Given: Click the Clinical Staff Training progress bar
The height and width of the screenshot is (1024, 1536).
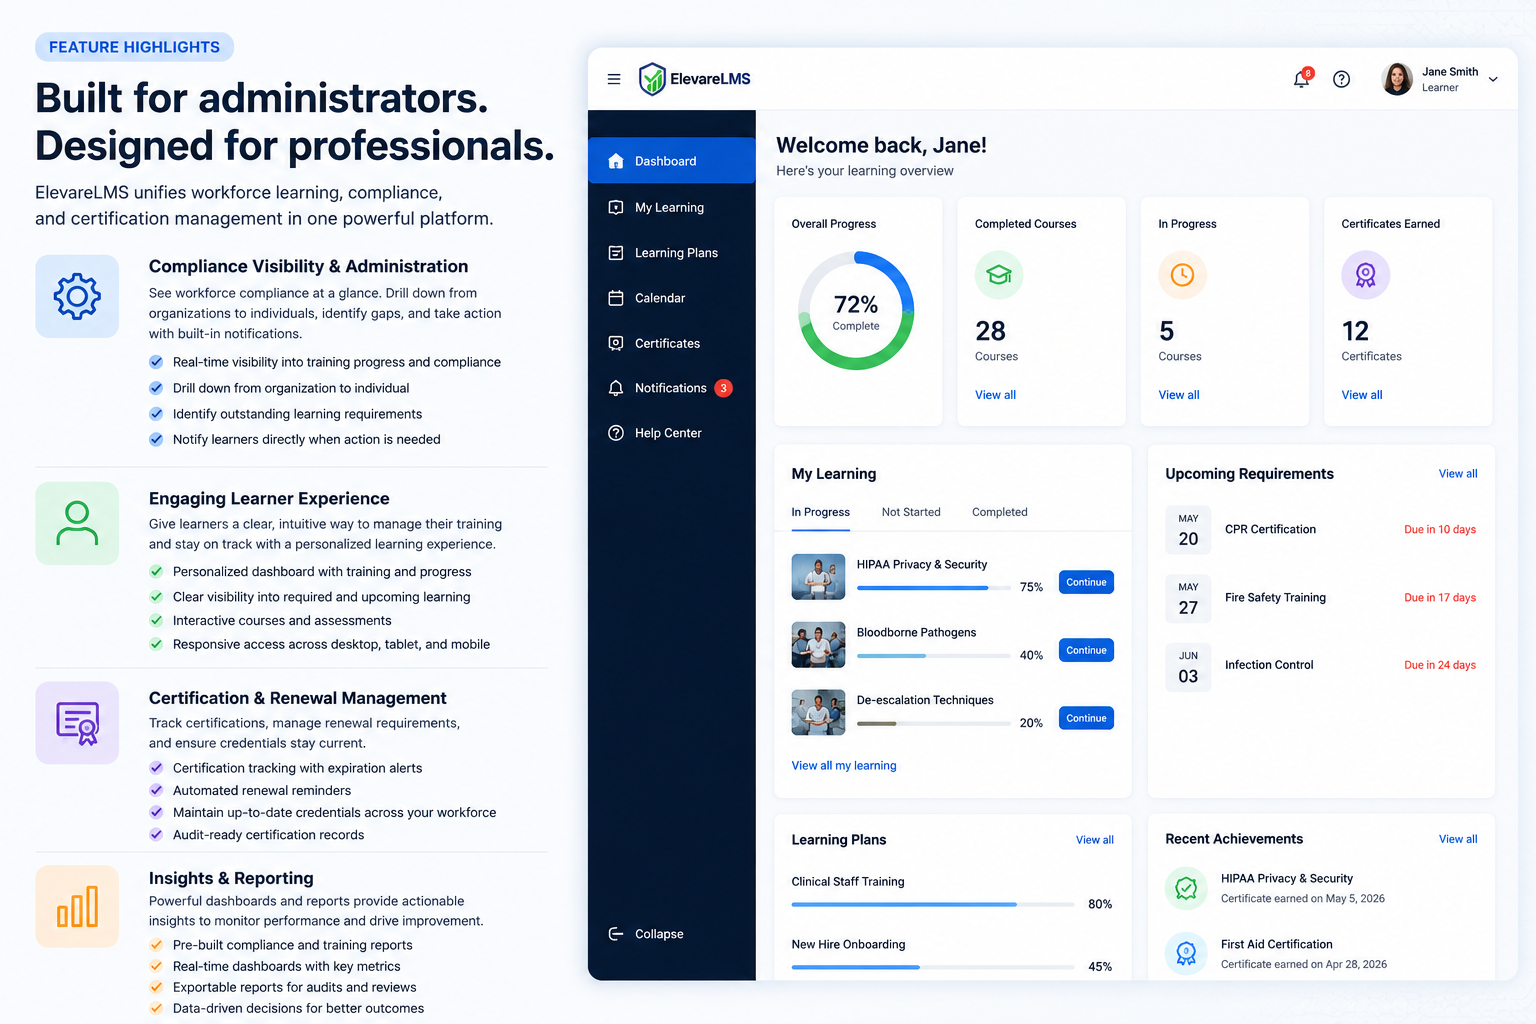Looking at the screenshot, I should (933, 904).
